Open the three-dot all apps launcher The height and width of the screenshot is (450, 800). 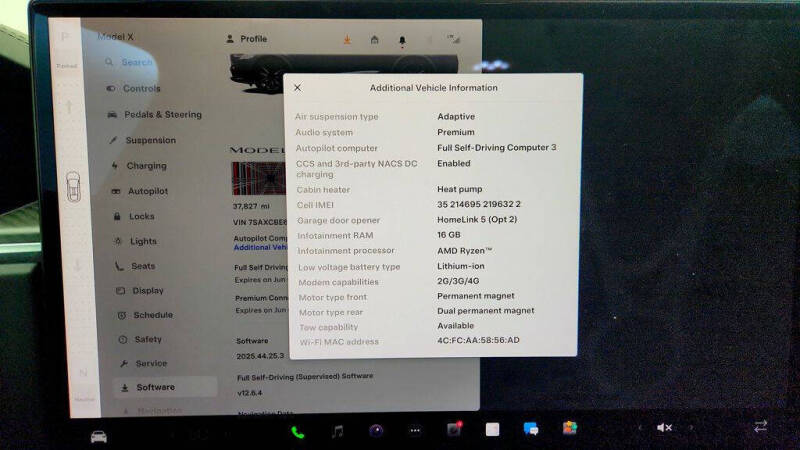click(415, 431)
